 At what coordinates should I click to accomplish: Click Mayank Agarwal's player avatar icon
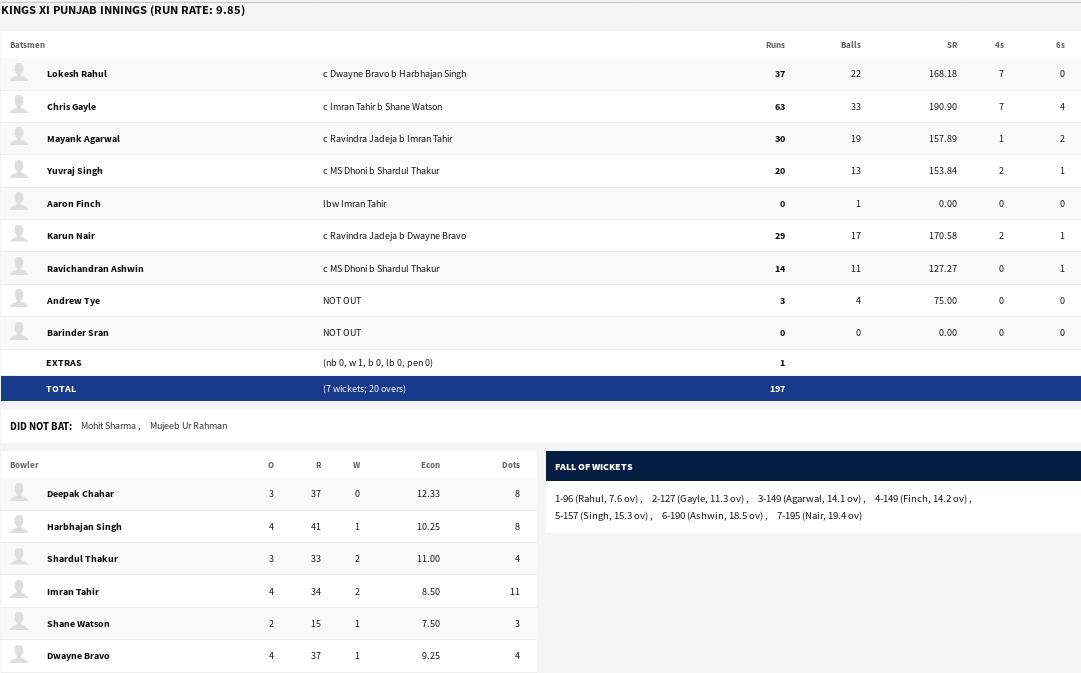pyautogui.click(x=19, y=137)
